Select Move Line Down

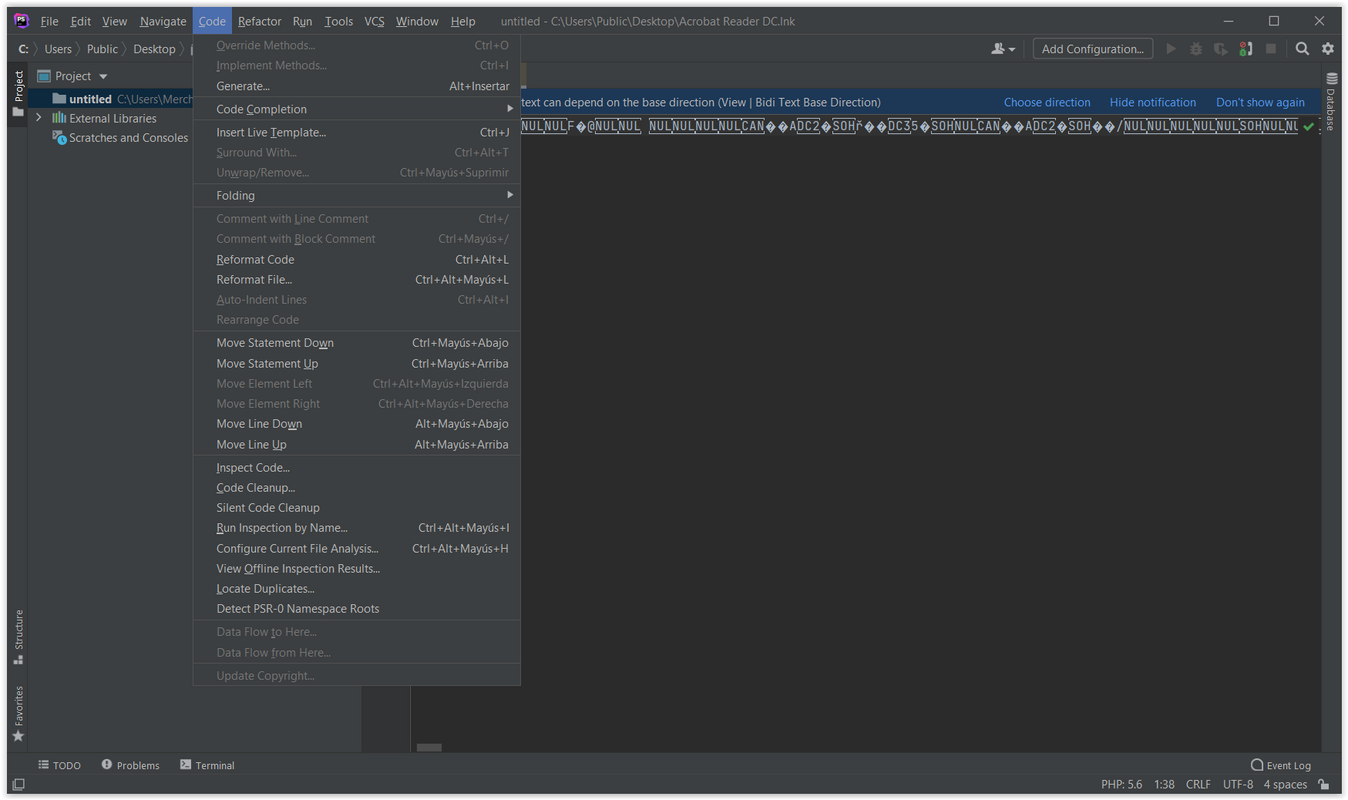(x=357, y=424)
